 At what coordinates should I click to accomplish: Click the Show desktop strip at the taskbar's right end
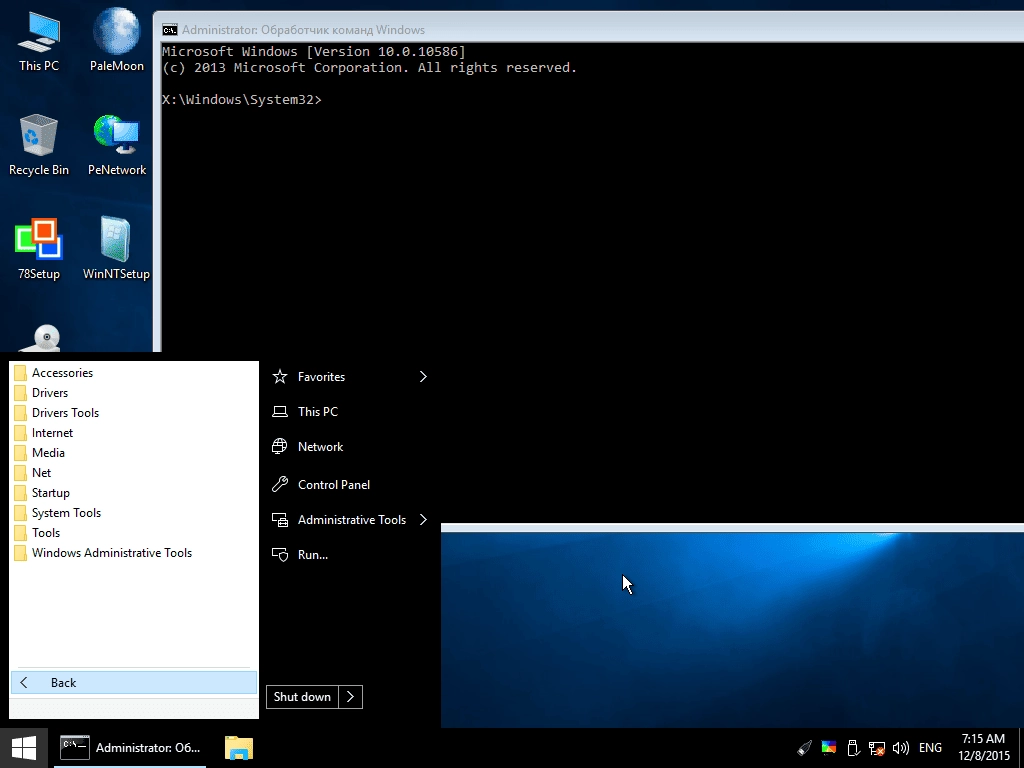pos(1021,748)
